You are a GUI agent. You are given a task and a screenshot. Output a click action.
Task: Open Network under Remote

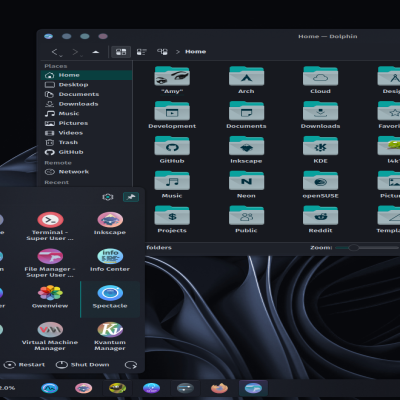tap(86, 172)
